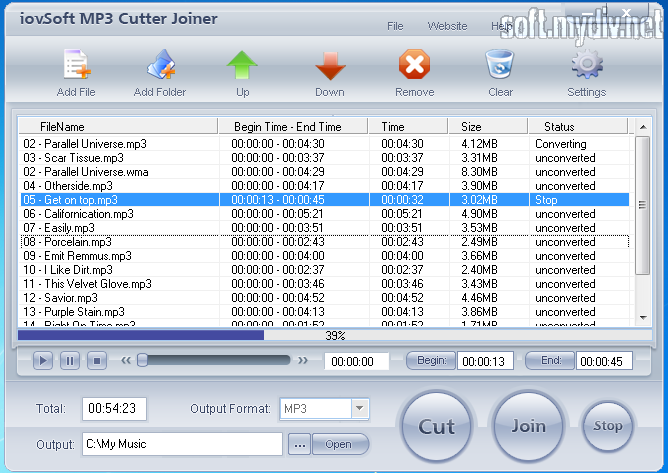Click file list scrollbar down arrow
This screenshot has height=473, width=668.
[x=643, y=318]
